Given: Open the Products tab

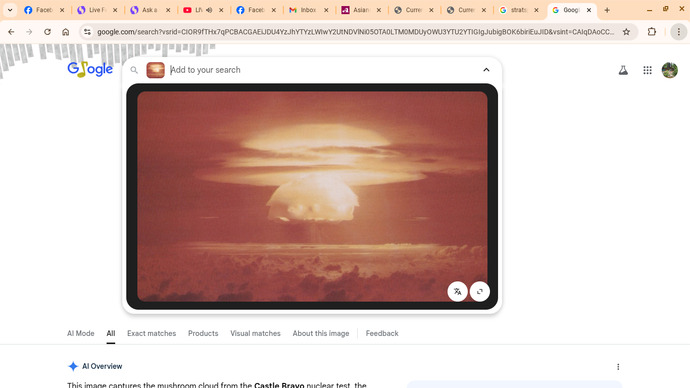Looking at the screenshot, I should tap(203, 333).
